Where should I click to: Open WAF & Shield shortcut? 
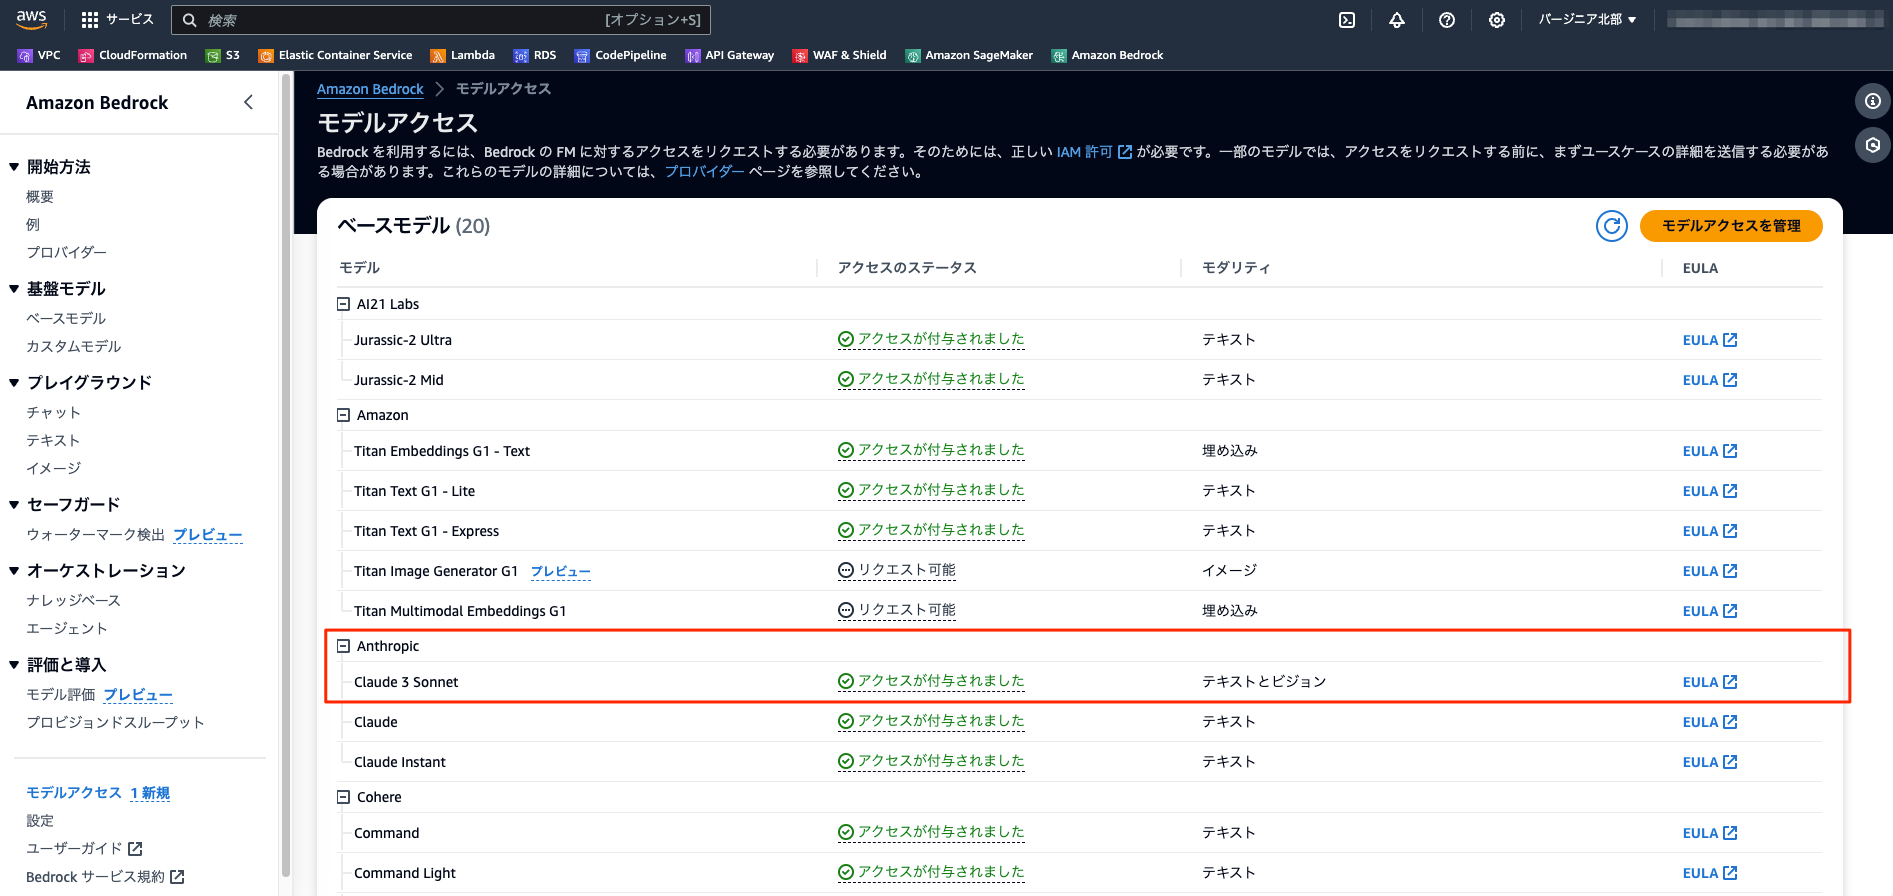840,55
